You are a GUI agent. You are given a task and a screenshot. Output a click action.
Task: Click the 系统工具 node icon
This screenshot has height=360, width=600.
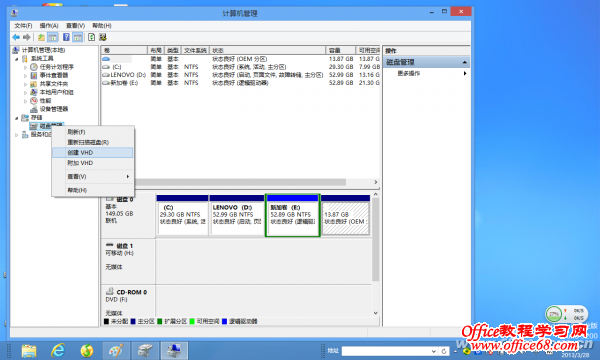25,59
